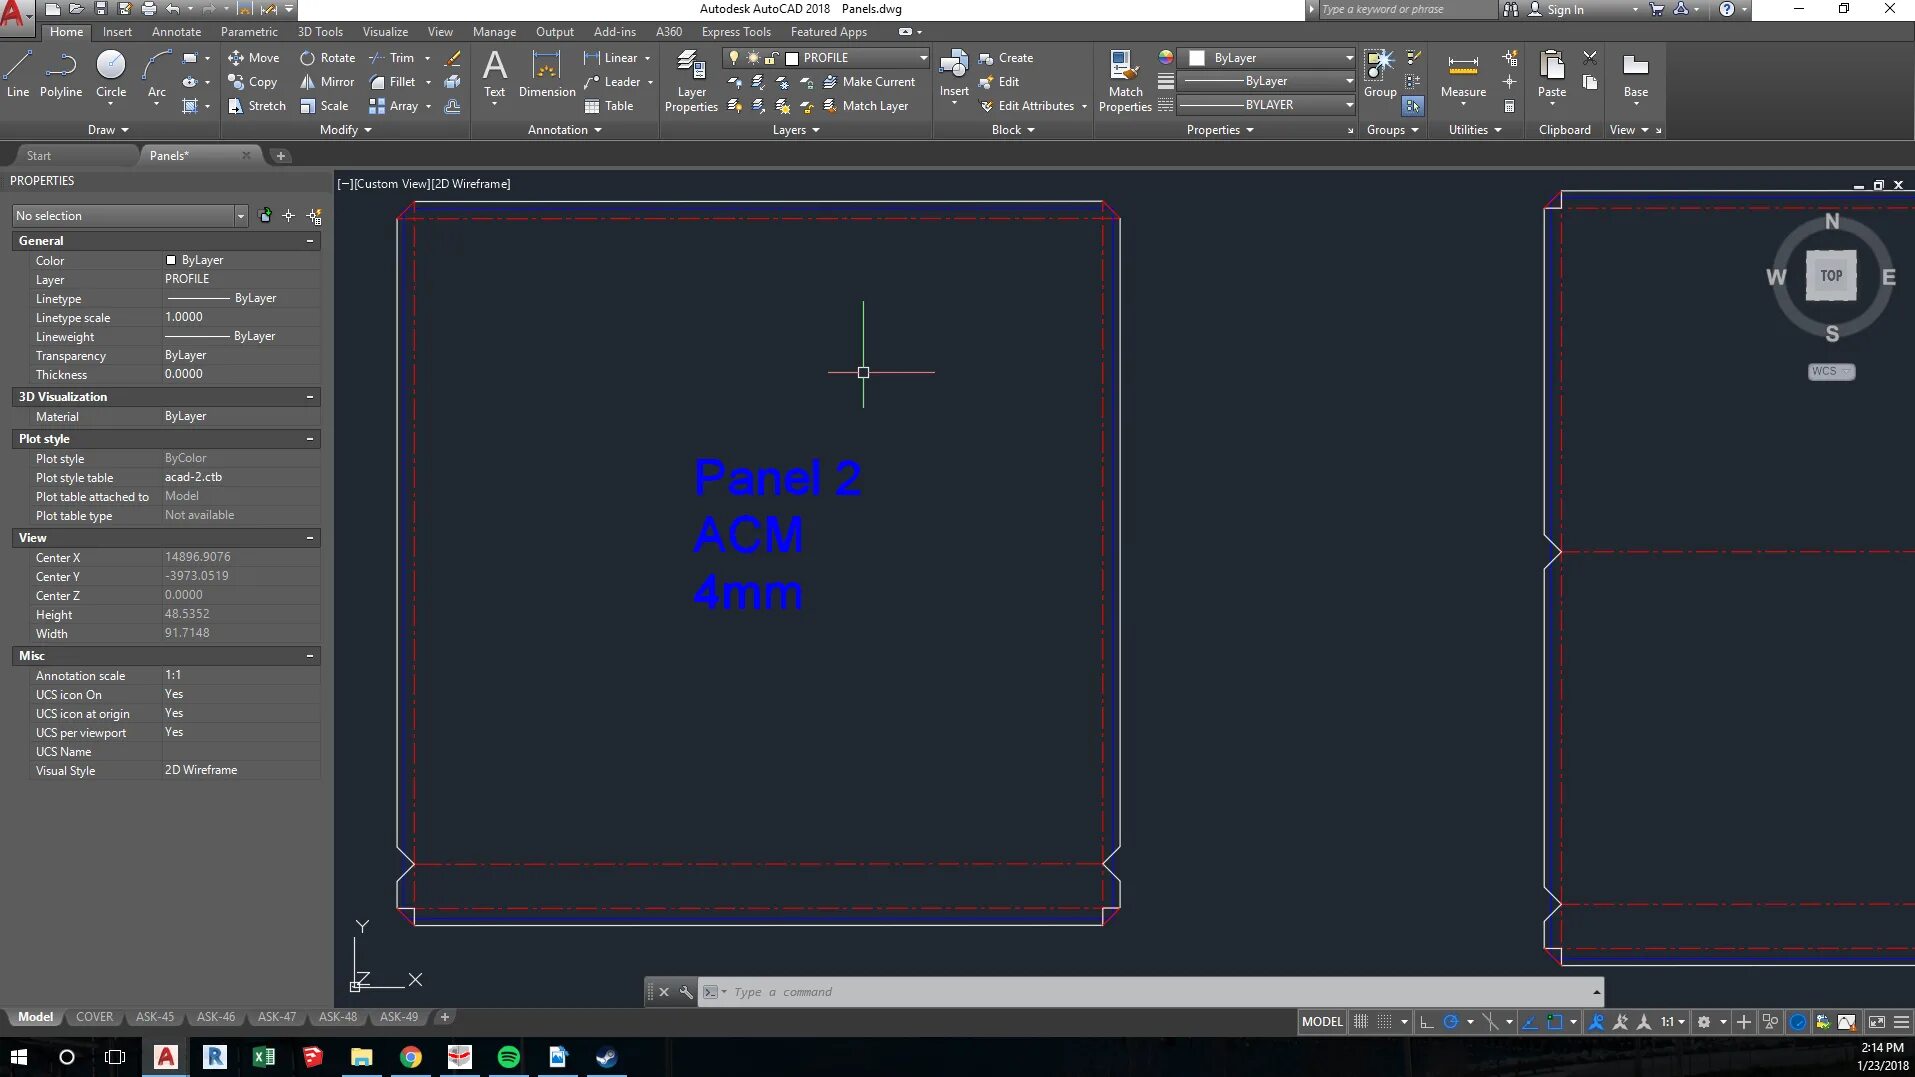1915x1077 pixels.
Task: Select the Polyline tool
Action: (x=61, y=74)
